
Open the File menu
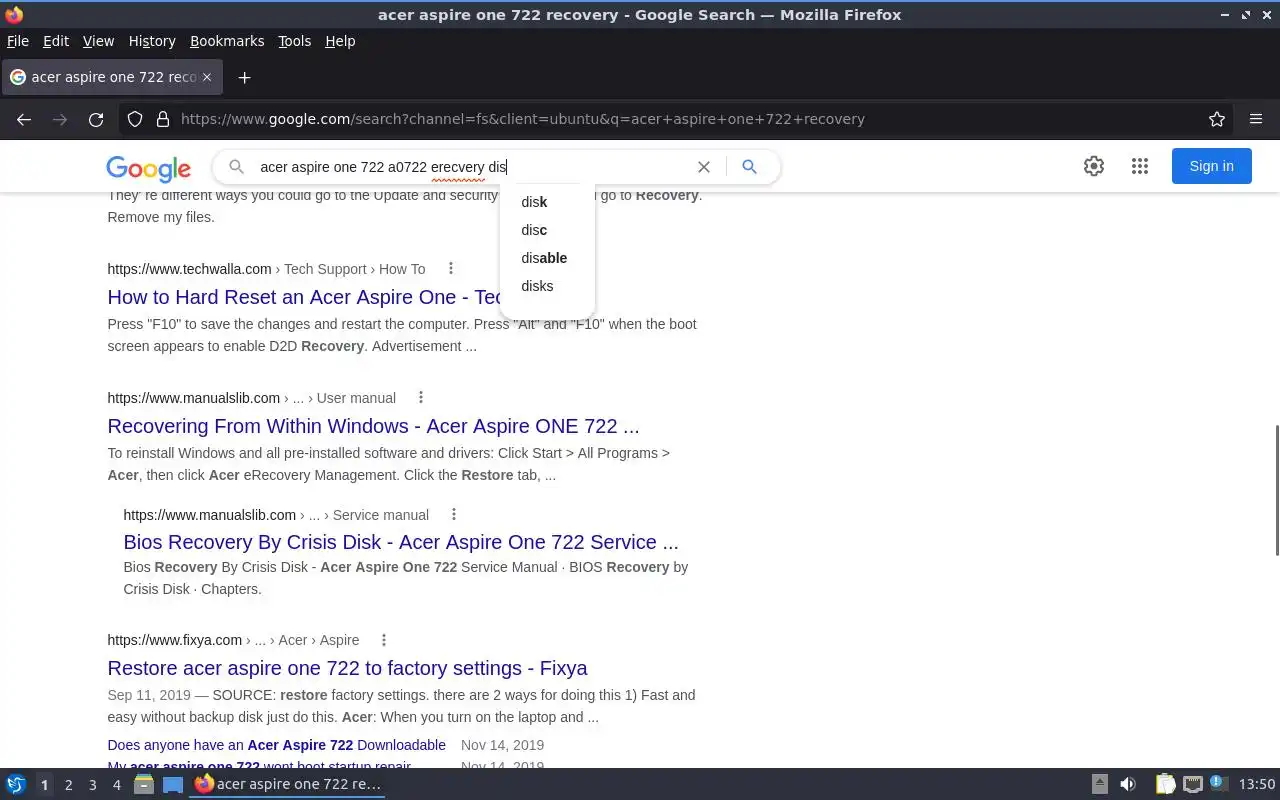pos(18,41)
